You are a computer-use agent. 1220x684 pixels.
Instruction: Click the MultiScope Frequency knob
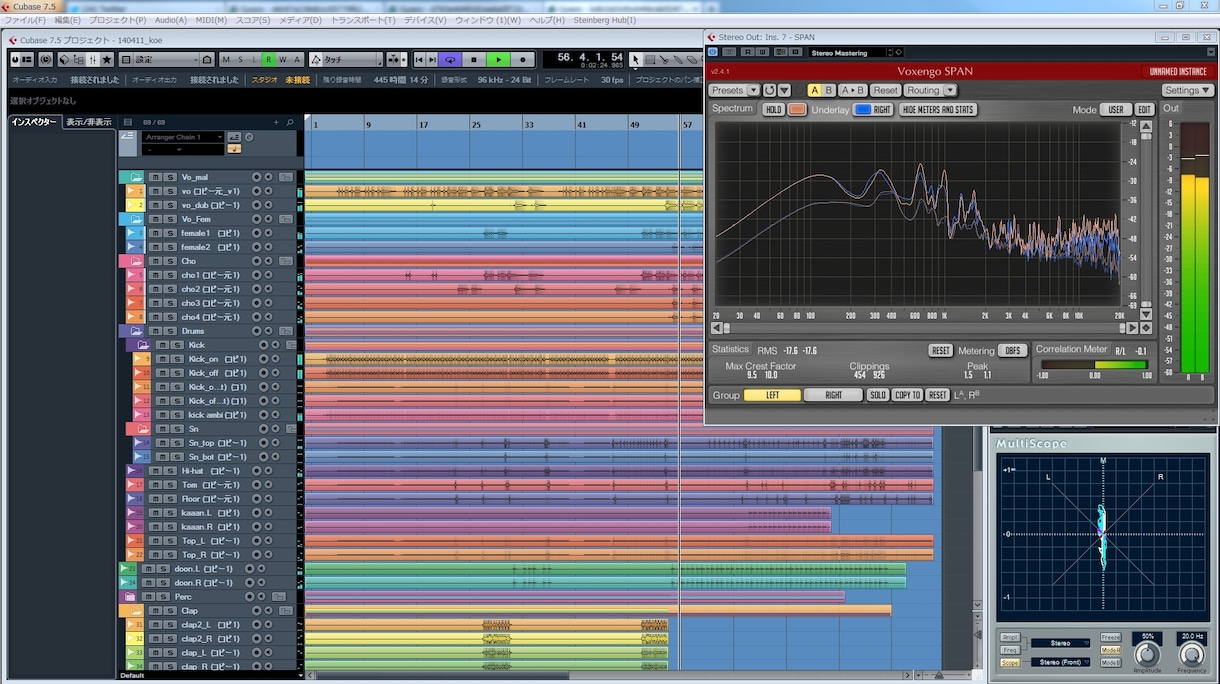(x=1191, y=654)
